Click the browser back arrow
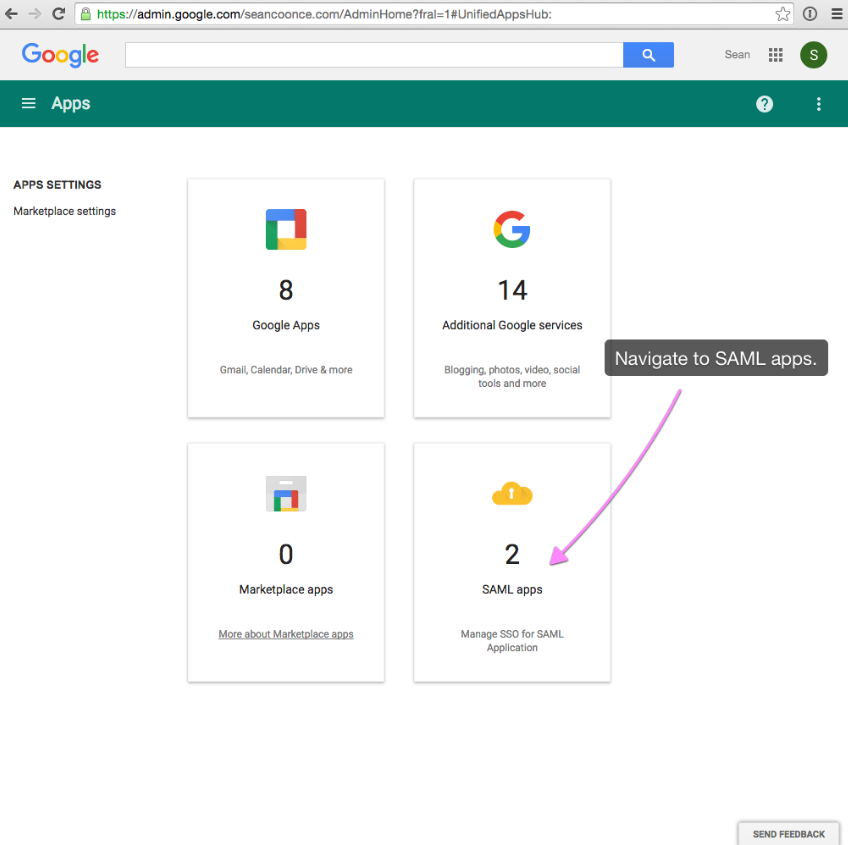Viewport: 848px width, 845px height. point(11,14)
